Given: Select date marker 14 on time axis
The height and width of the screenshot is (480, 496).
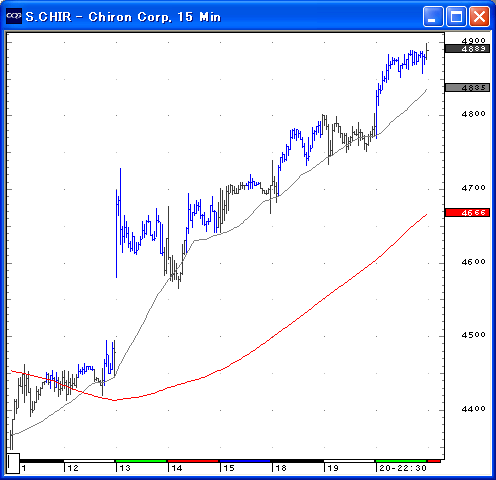Looking at the screenshot, I should tap(177, 468).
